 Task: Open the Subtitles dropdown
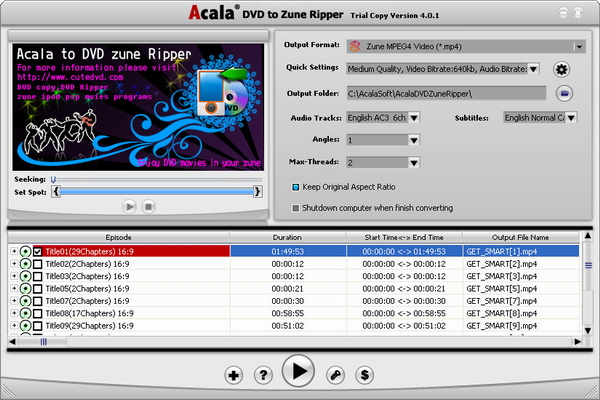pyautogui.click(x=571, y=118)
